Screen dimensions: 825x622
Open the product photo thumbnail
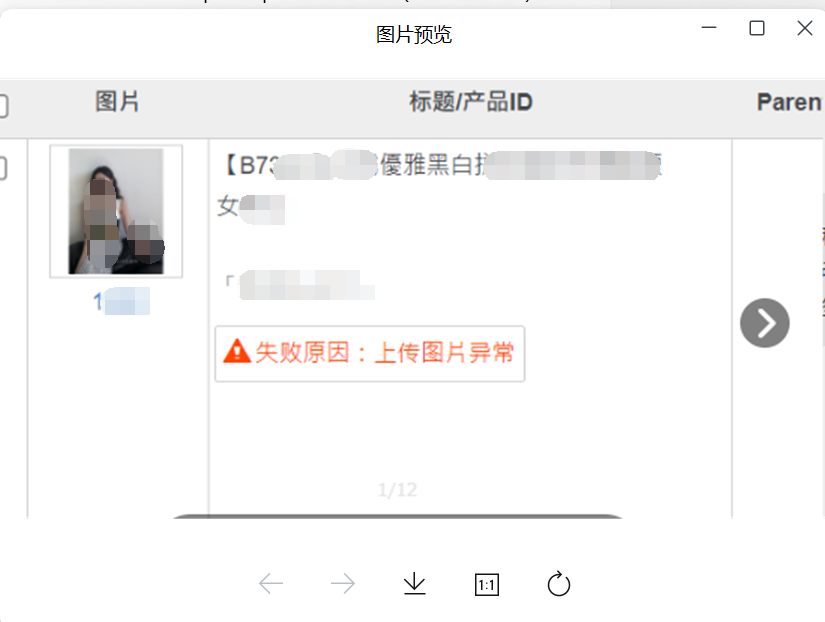click(116, 211)
